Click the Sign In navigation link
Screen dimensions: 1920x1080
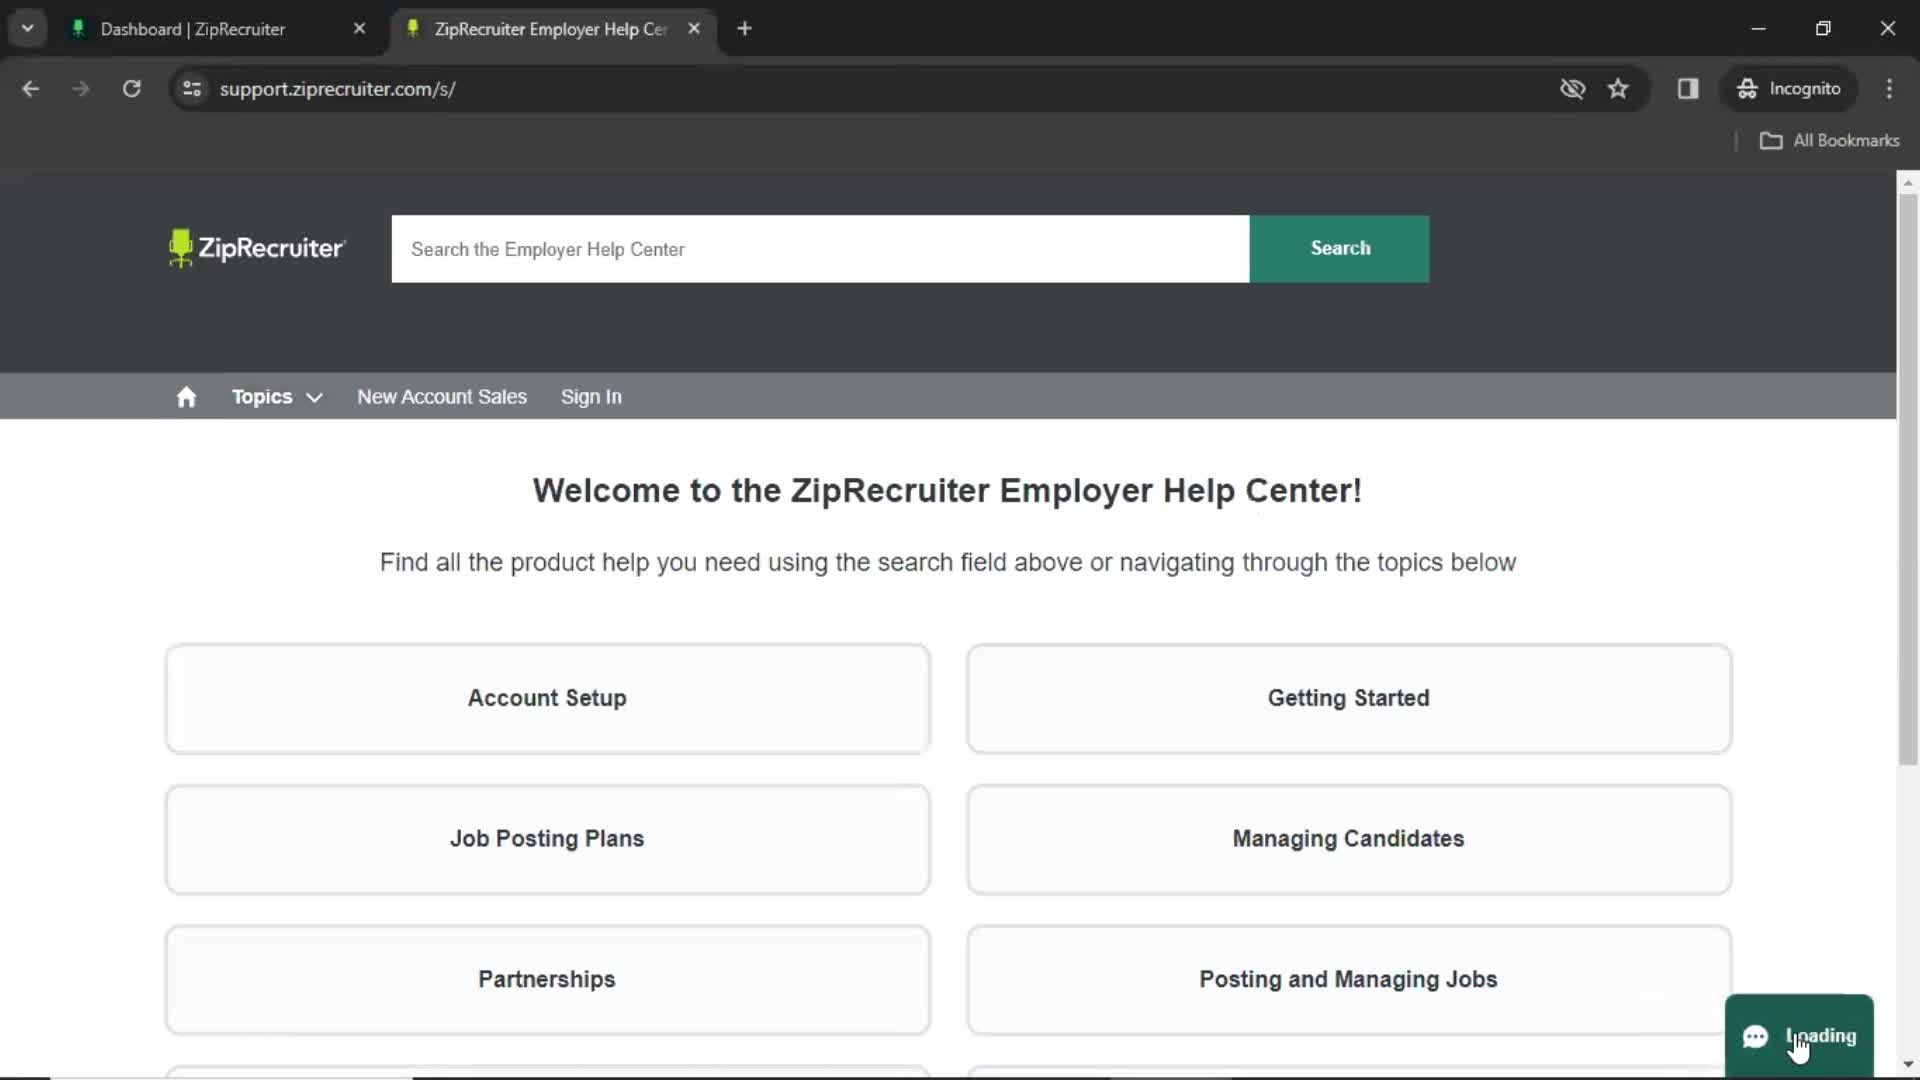click(x=591, y=396)
